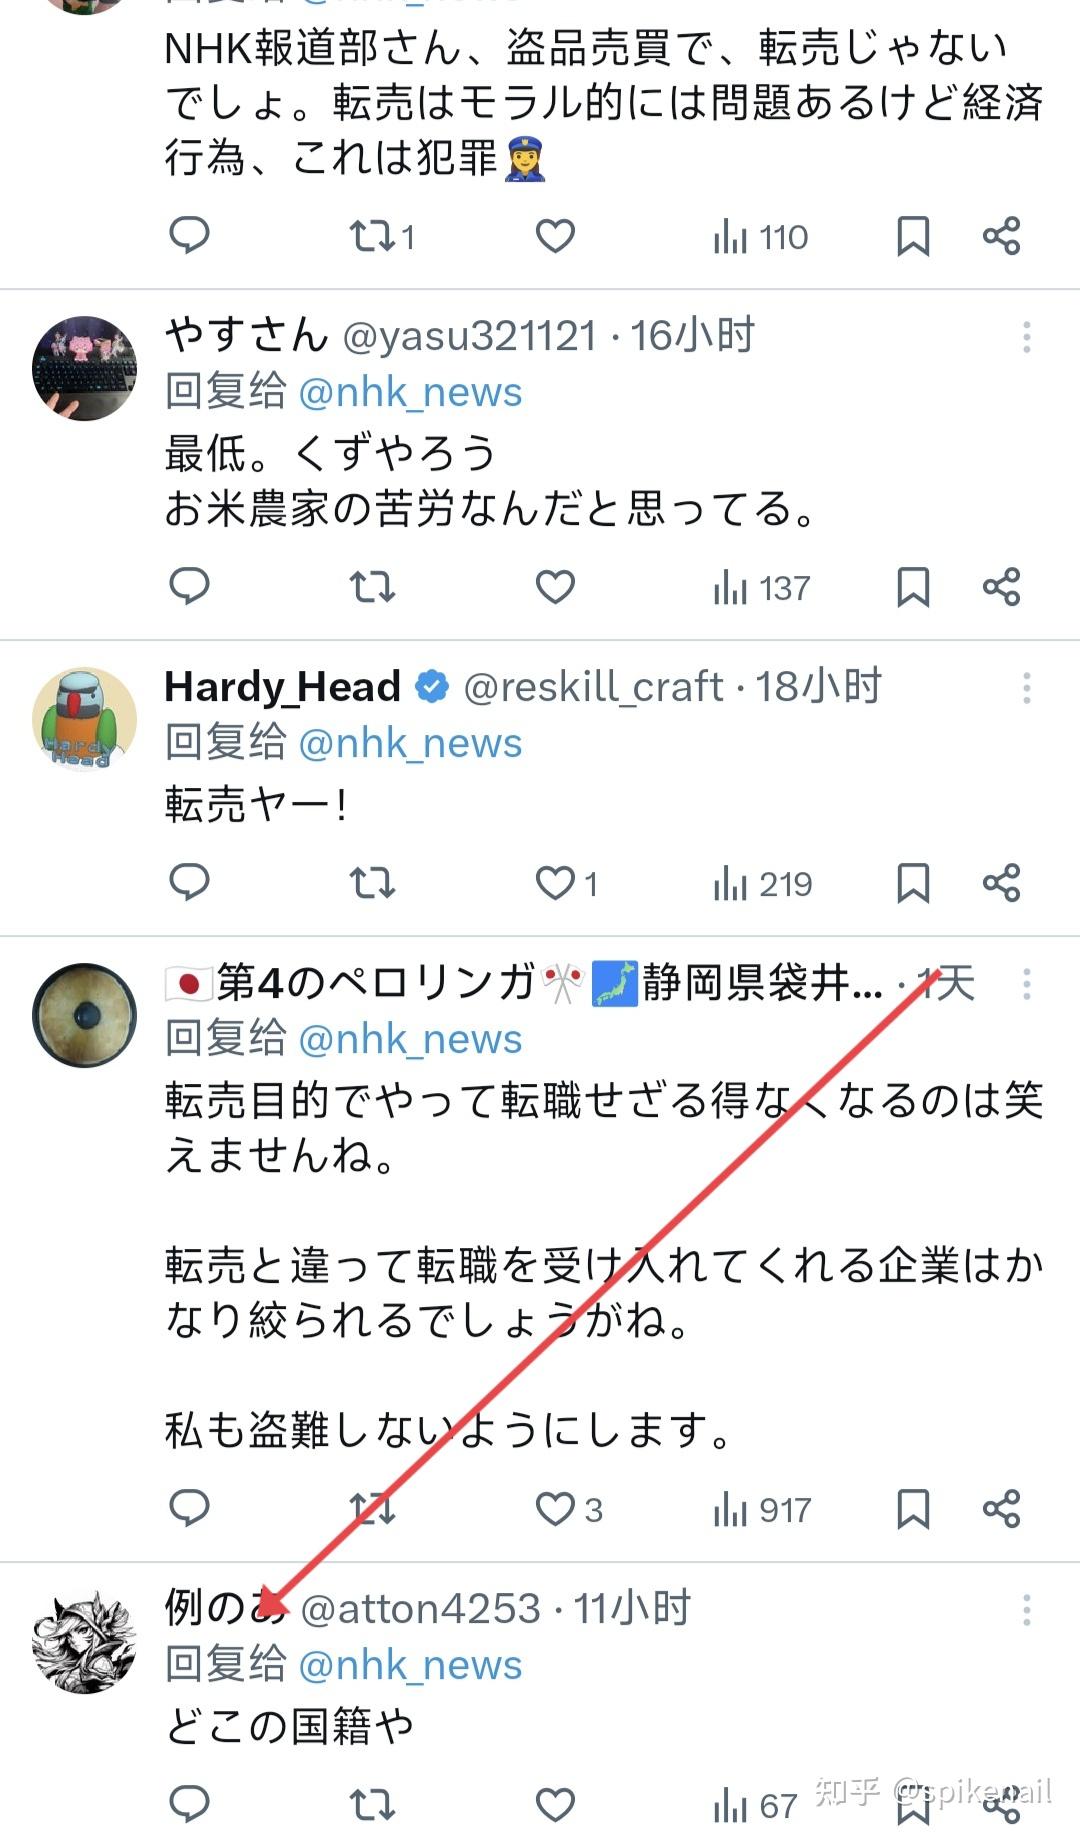
Task: Share the tweet with 110 views
Action: pos(1001,236)
